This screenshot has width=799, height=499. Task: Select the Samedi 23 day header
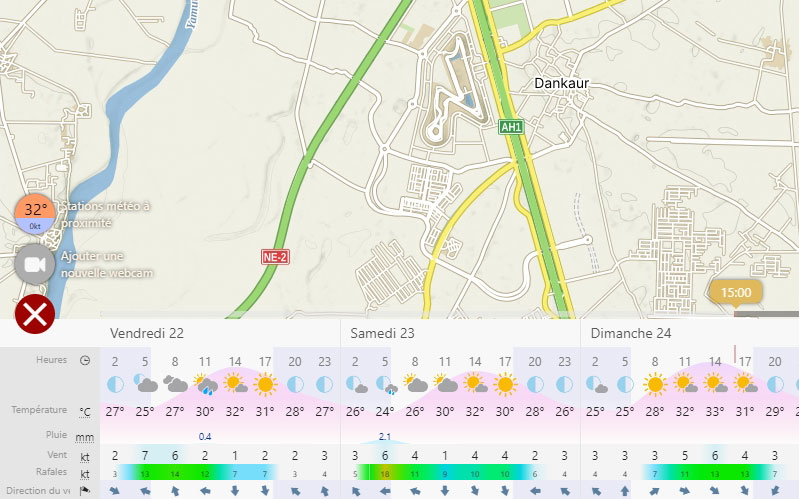point(383,333)
